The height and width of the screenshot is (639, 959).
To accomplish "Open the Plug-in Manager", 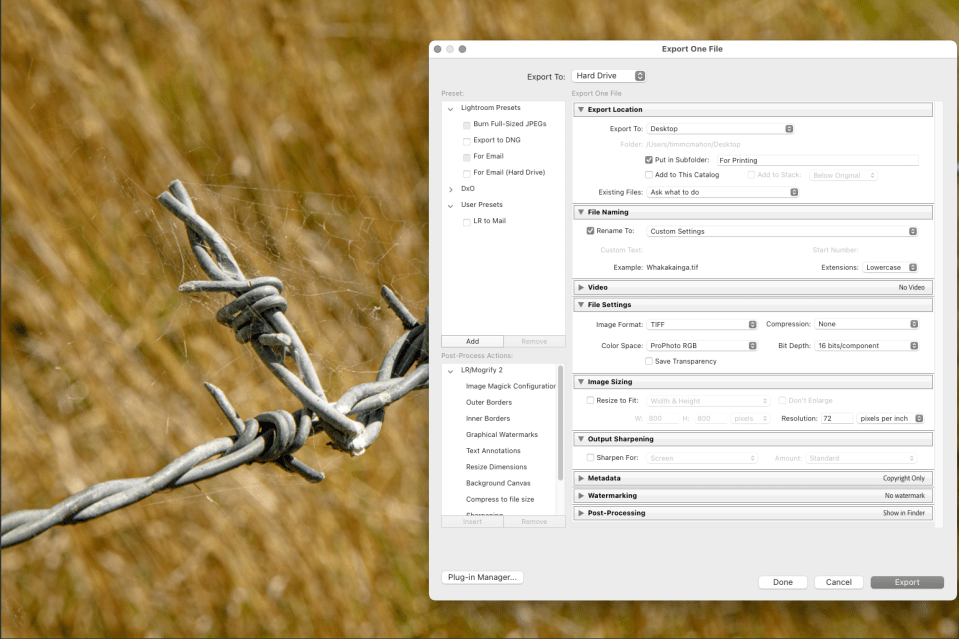I will tap(482, 577).
